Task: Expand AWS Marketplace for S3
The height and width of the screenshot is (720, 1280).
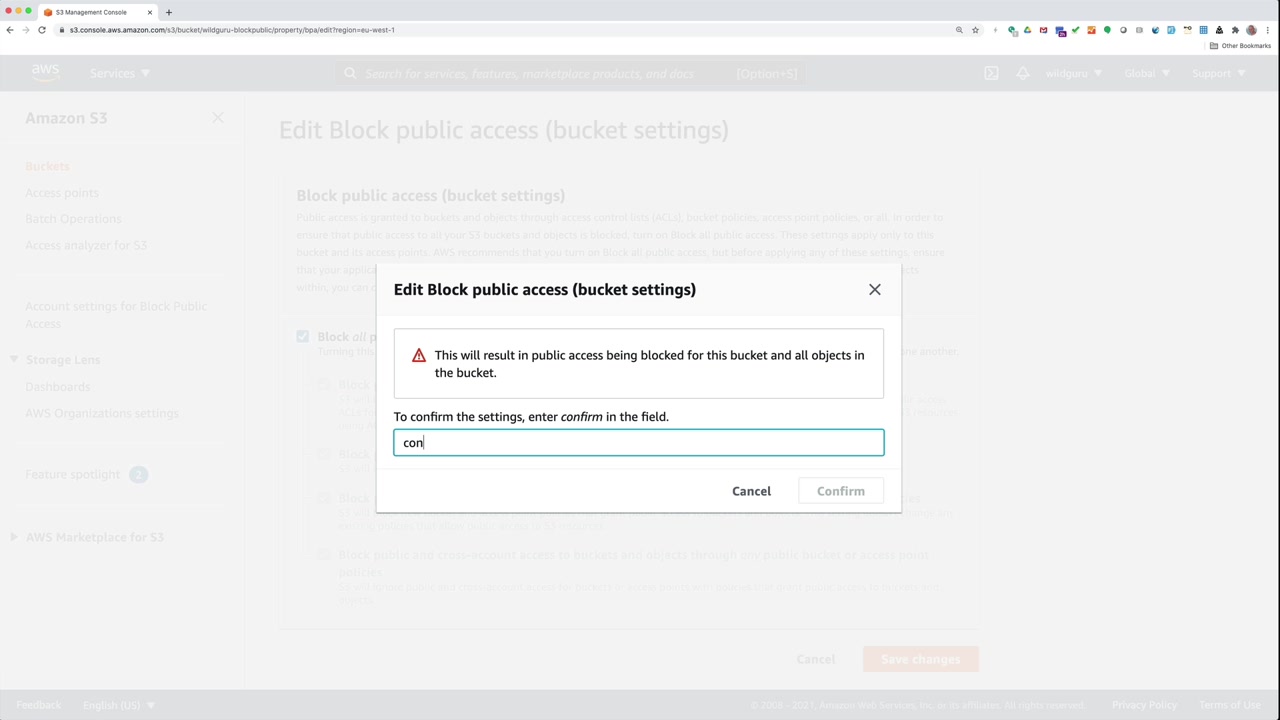Action: coord(14,537)
